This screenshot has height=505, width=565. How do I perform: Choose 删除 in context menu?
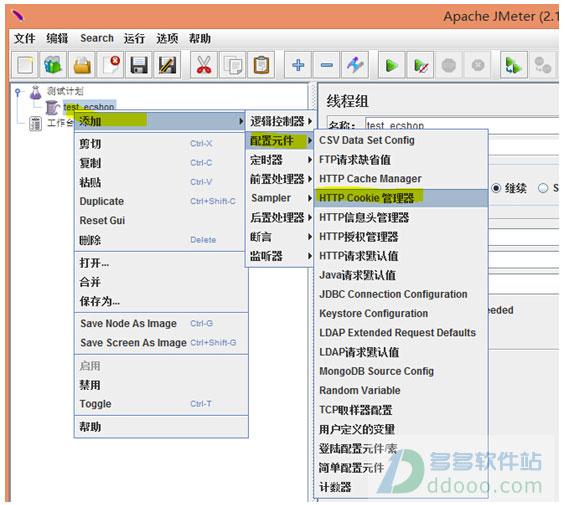point(161,240)
